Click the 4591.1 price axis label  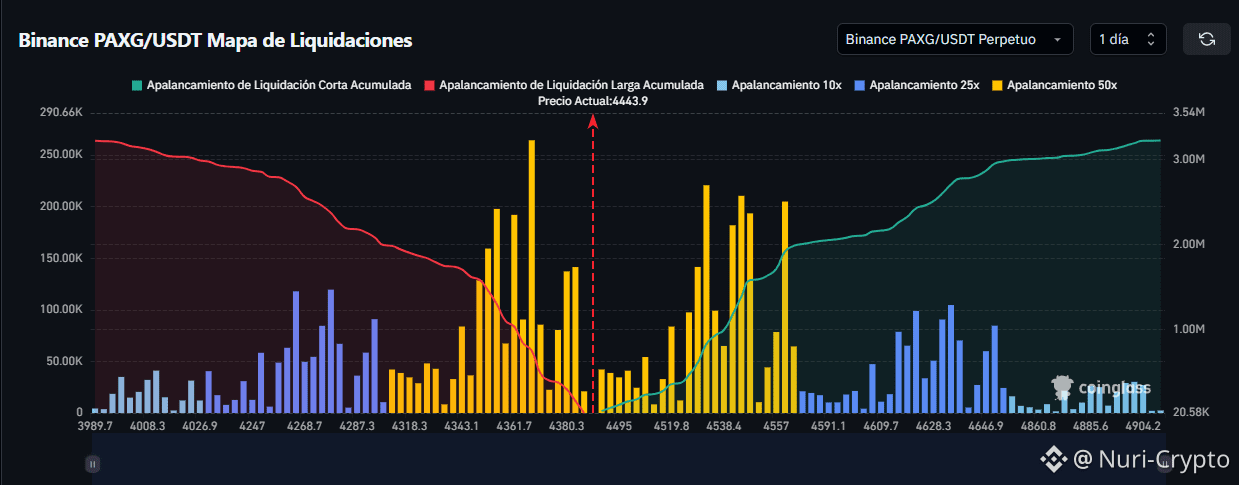pyautogui.click(x=828, y=426)
